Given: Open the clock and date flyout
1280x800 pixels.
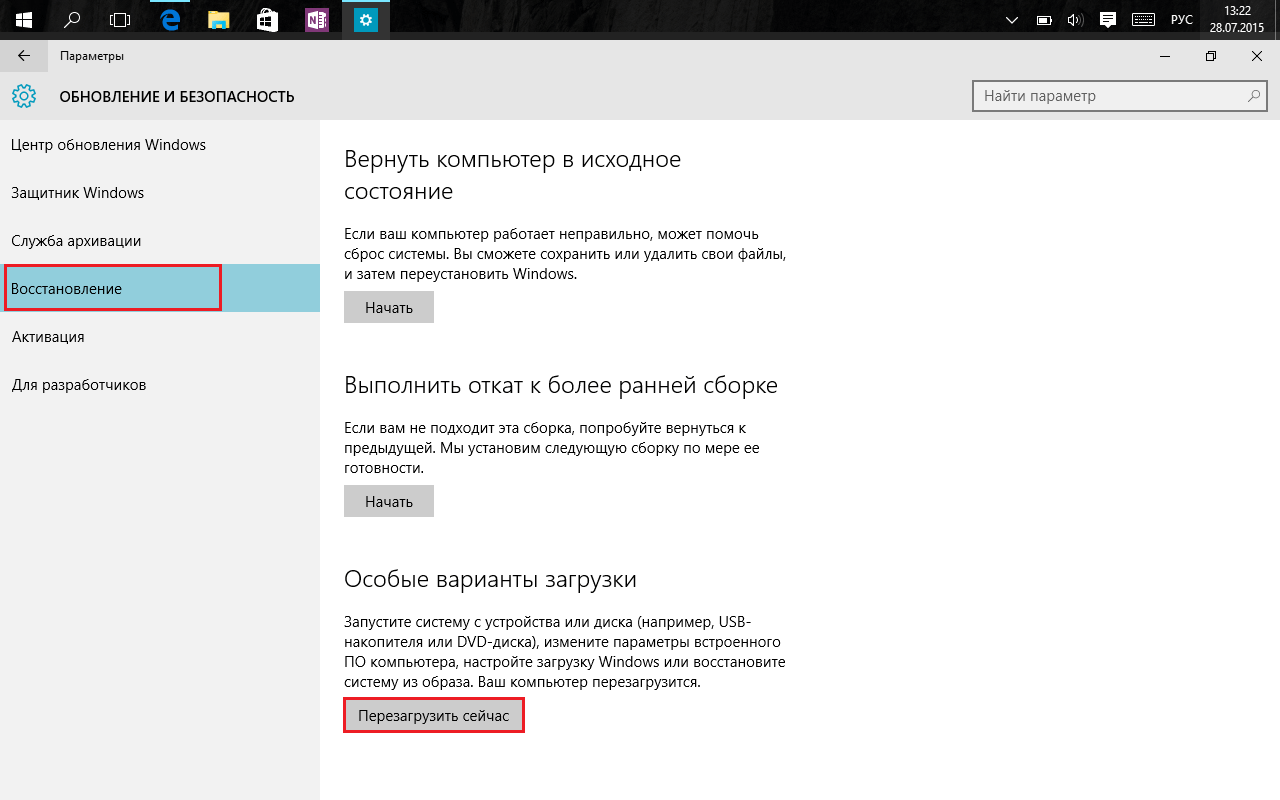Looking at the screenshot, I should [1237, 19].
